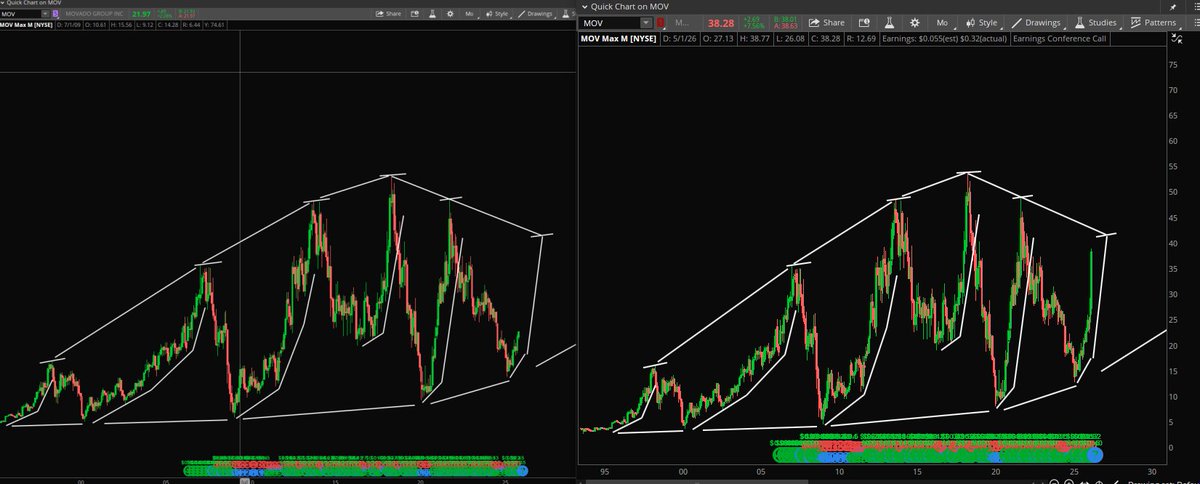Open the Style menu in left chart

(498, 14)
